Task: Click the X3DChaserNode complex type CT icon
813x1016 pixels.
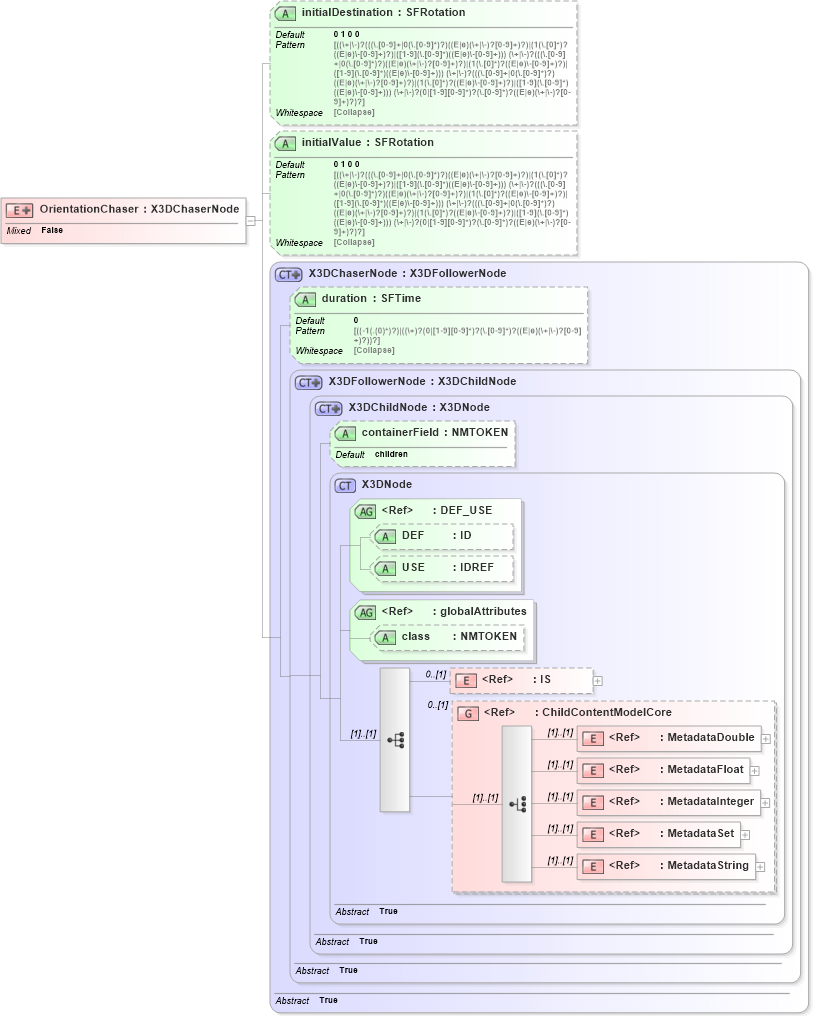Action: (289, 275)
